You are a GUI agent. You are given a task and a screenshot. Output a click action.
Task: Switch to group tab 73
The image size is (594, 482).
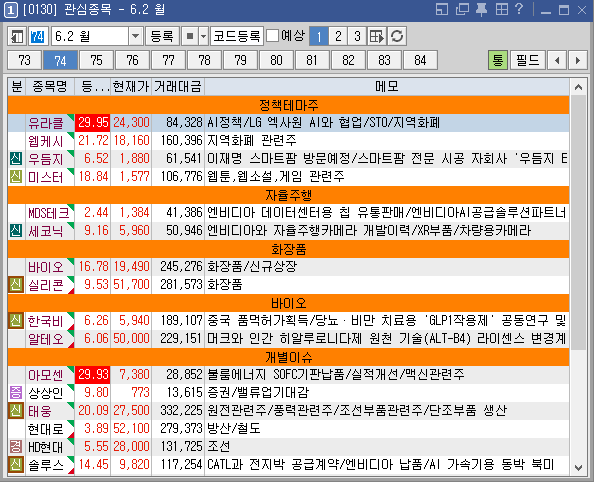tap(24, 60)
